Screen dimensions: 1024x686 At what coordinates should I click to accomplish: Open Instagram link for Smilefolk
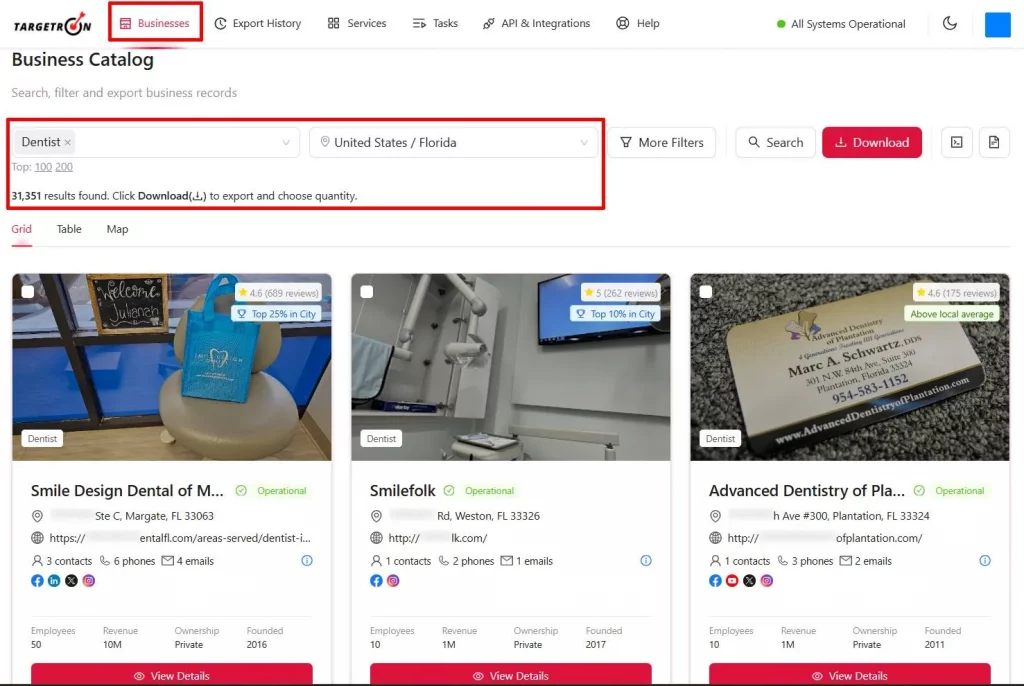[x=393, y=581]
